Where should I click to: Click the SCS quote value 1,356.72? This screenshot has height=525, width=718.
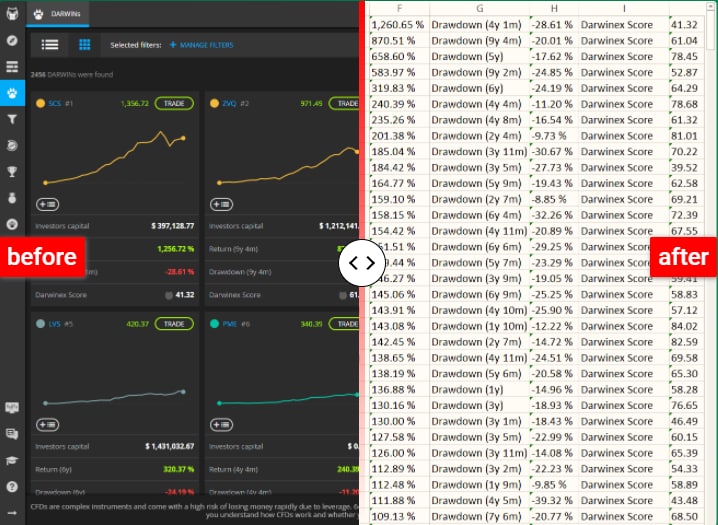tap(135, 103)
